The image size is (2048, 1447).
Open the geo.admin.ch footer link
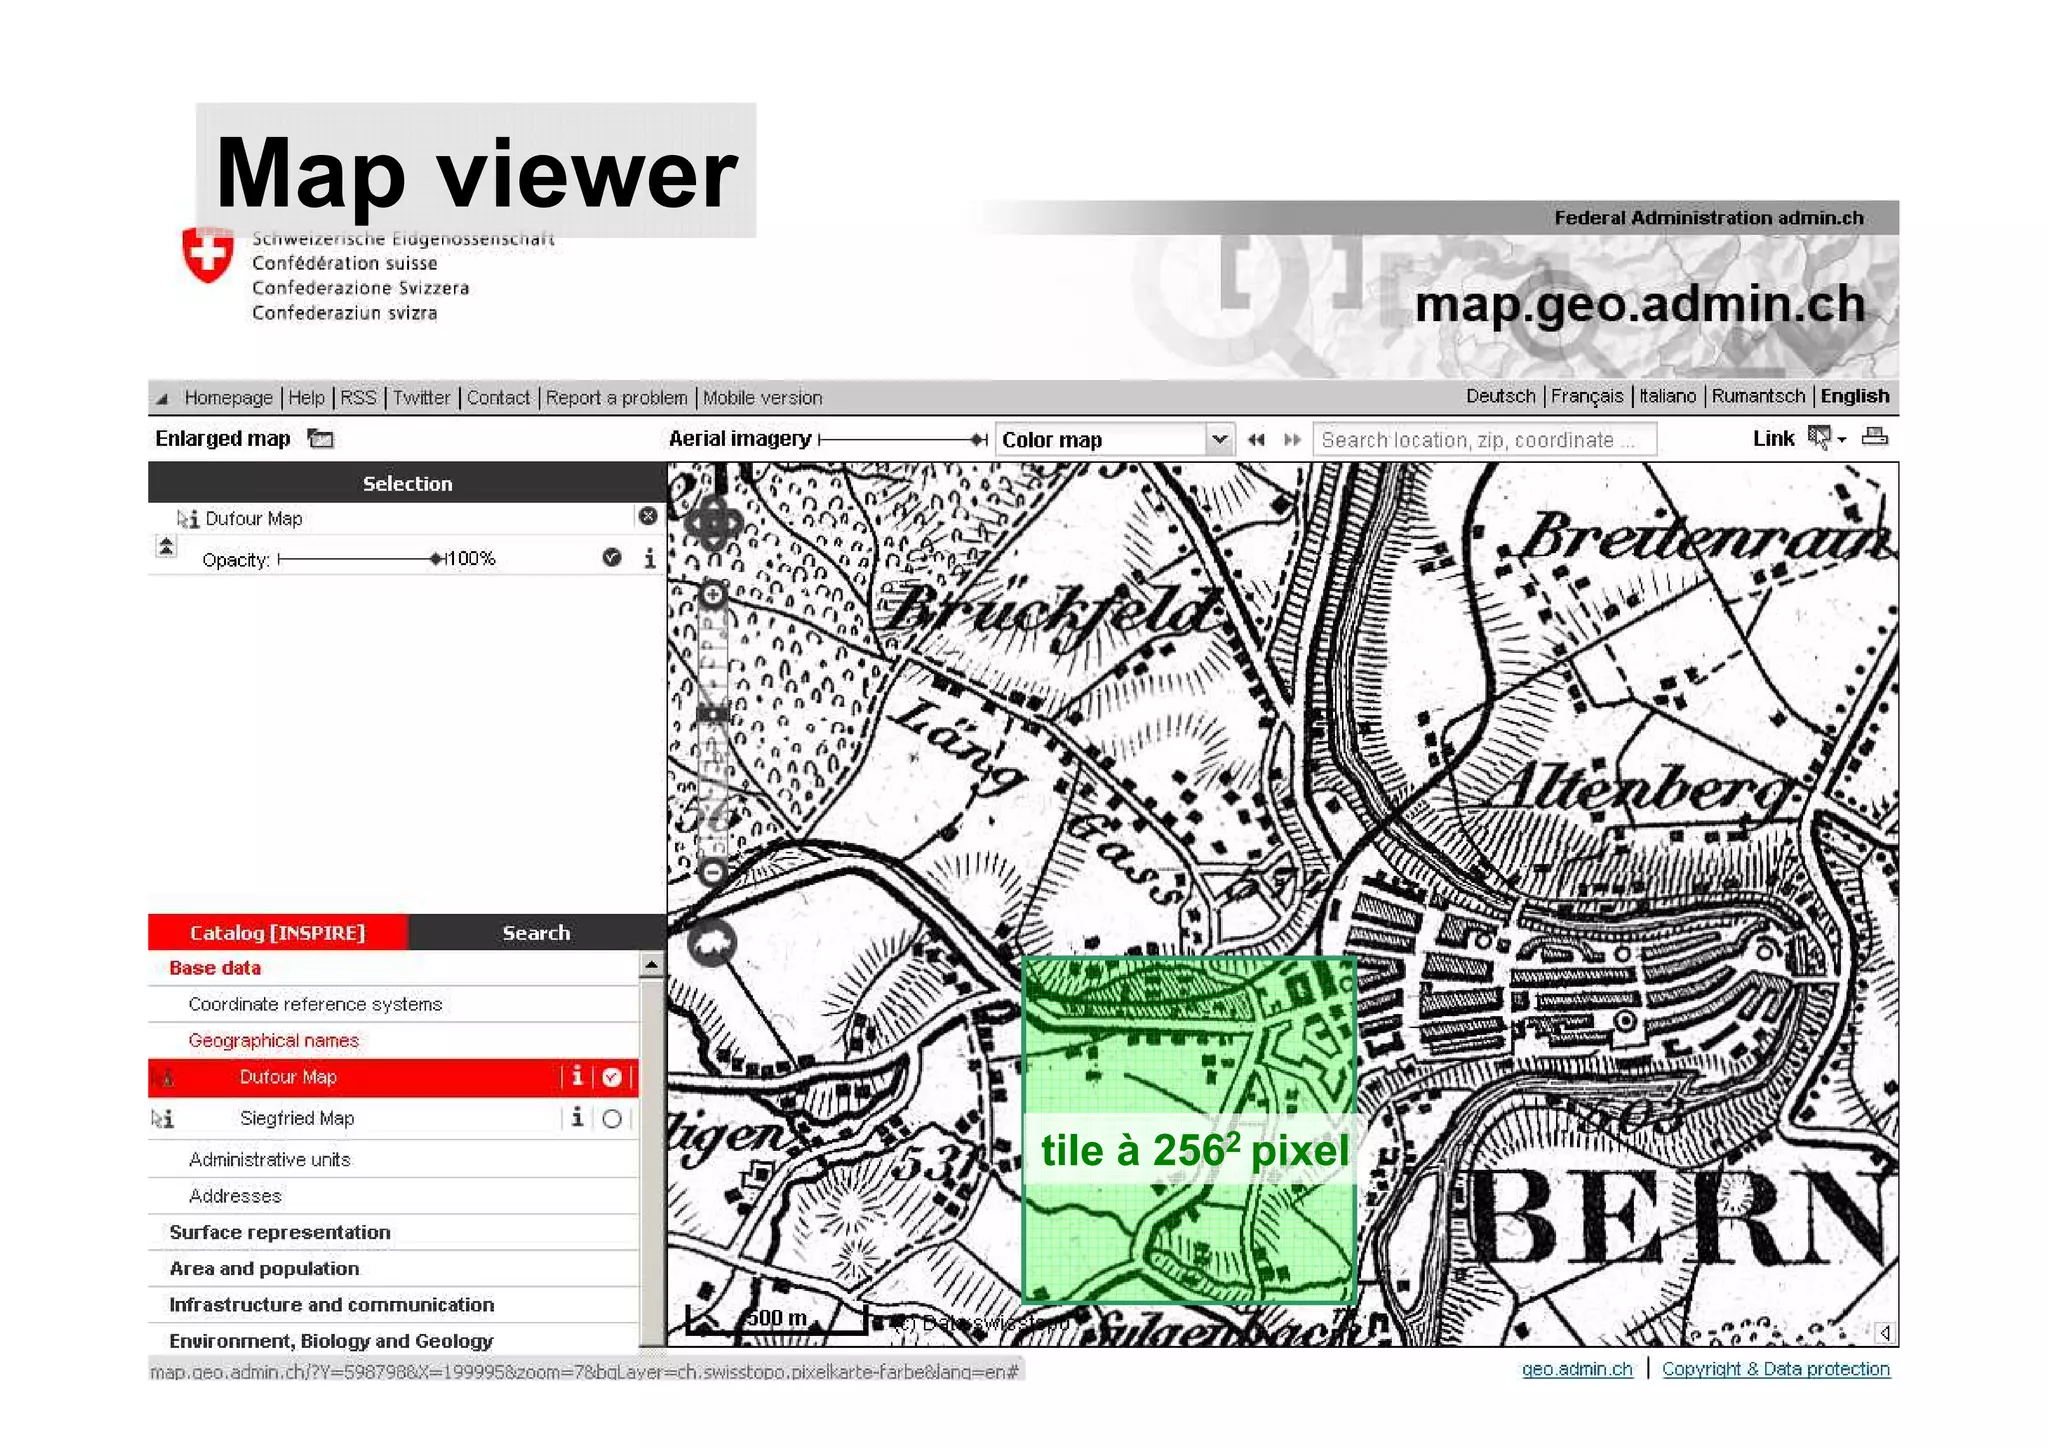tap(1577, 1368)
